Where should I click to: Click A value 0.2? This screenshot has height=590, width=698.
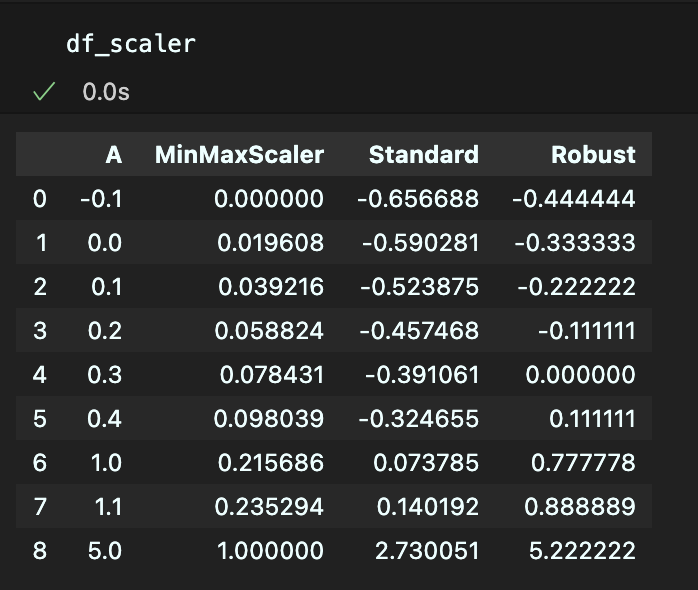click(105, 330)
